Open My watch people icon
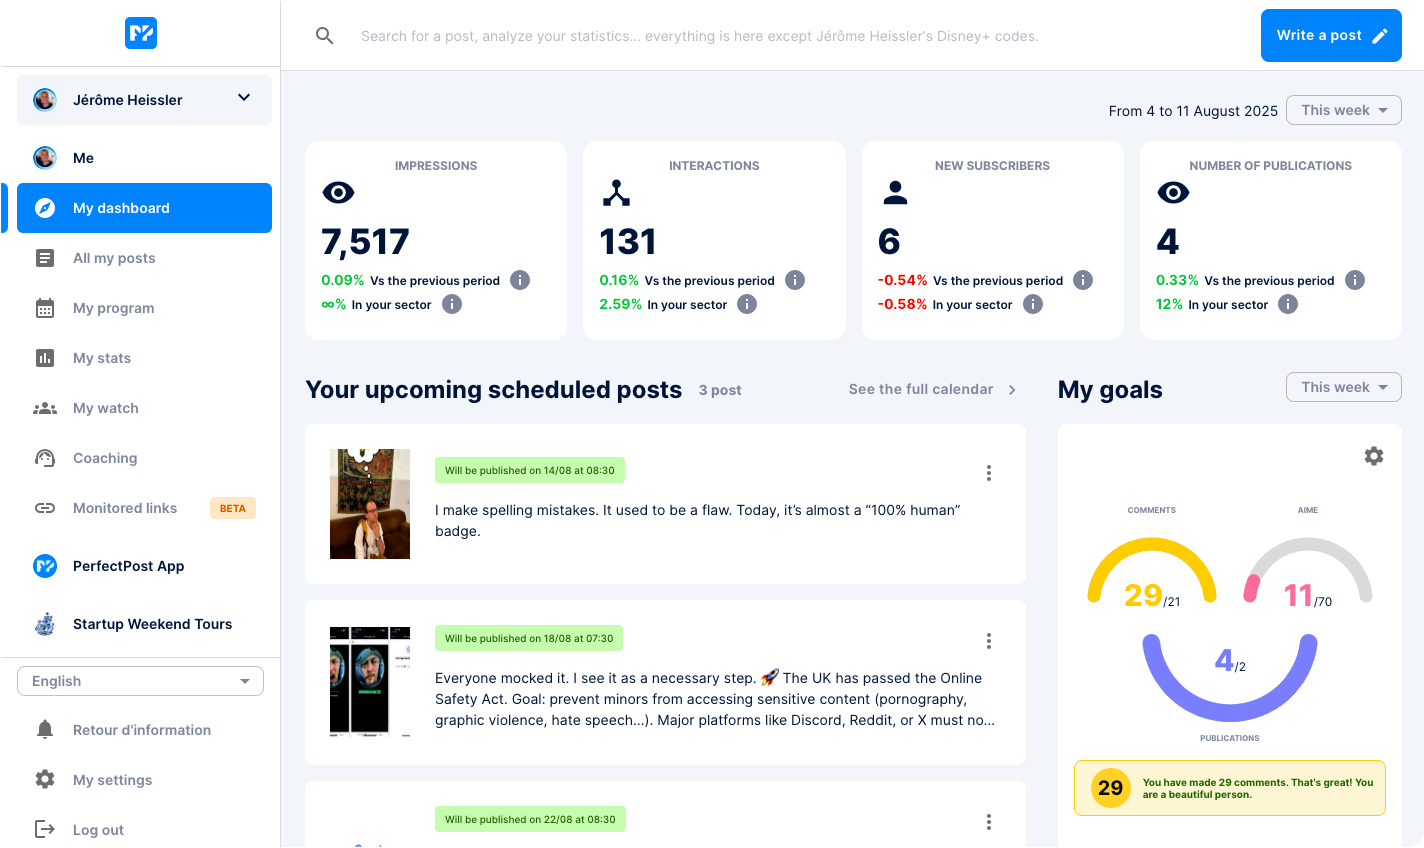 (45, 408)
